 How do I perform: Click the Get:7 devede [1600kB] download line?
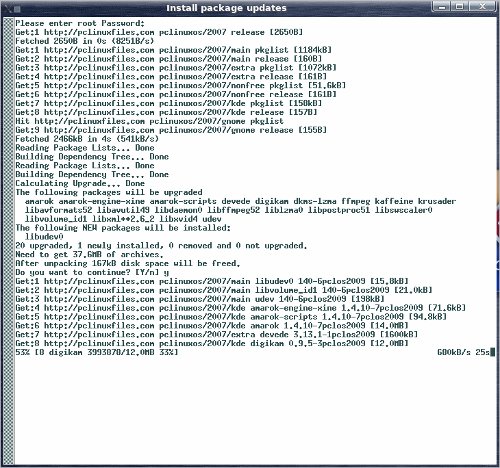click(x=216, y=334)
